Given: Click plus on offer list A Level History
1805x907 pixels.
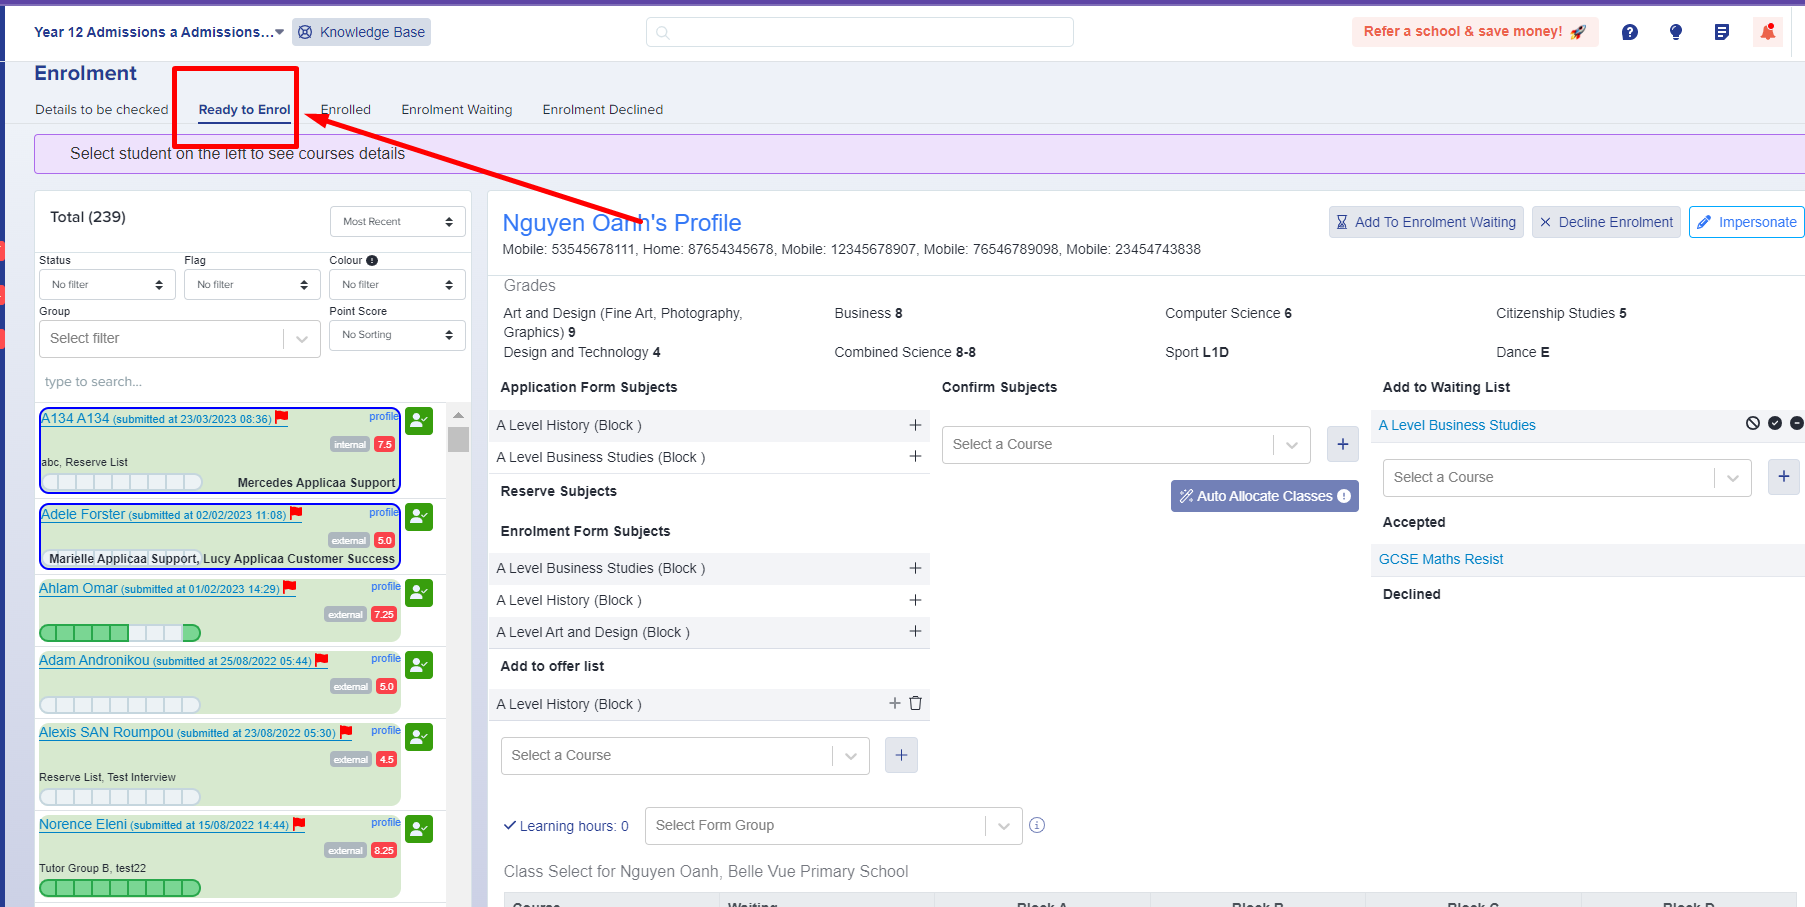Looking at the screenshot, I should click(x=895, y=703).
